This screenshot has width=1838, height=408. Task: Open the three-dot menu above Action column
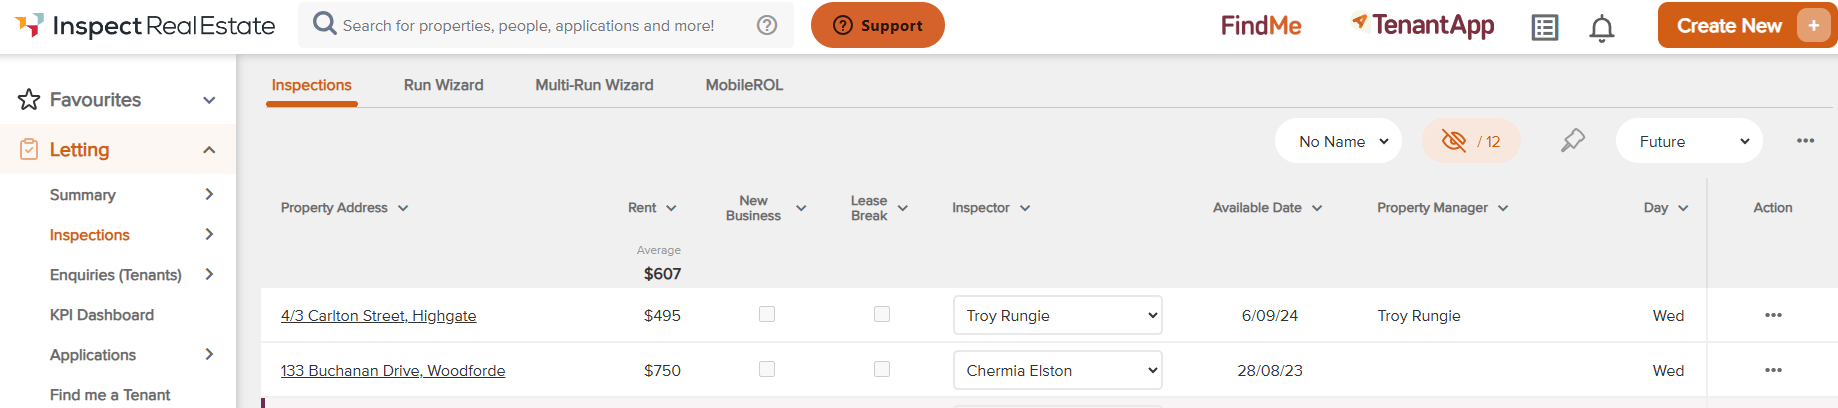click(x=1805, y=141)
